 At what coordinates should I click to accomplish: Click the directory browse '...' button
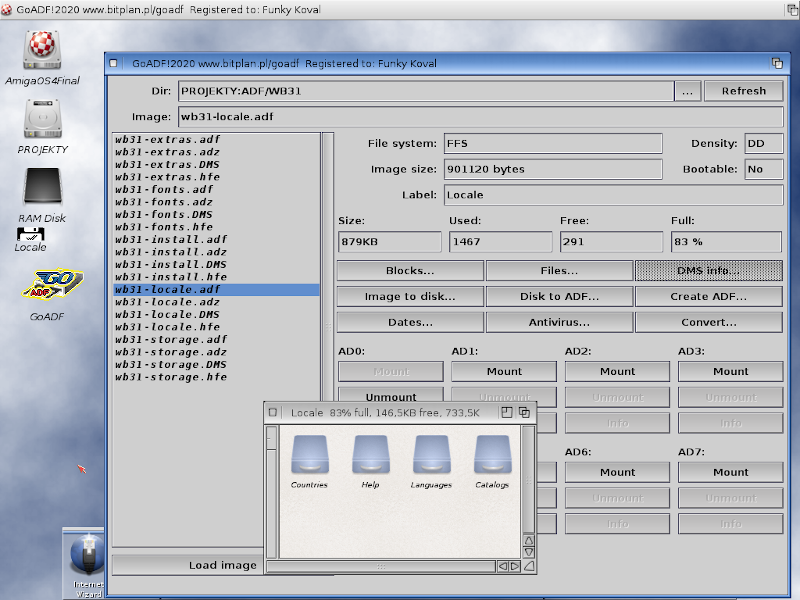[x=687, y=91]
